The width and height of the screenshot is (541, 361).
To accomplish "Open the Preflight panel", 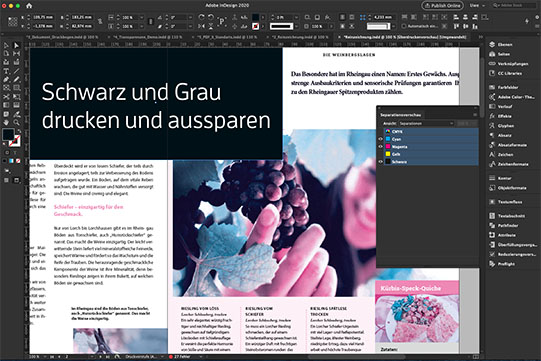I will click(502, 264).
